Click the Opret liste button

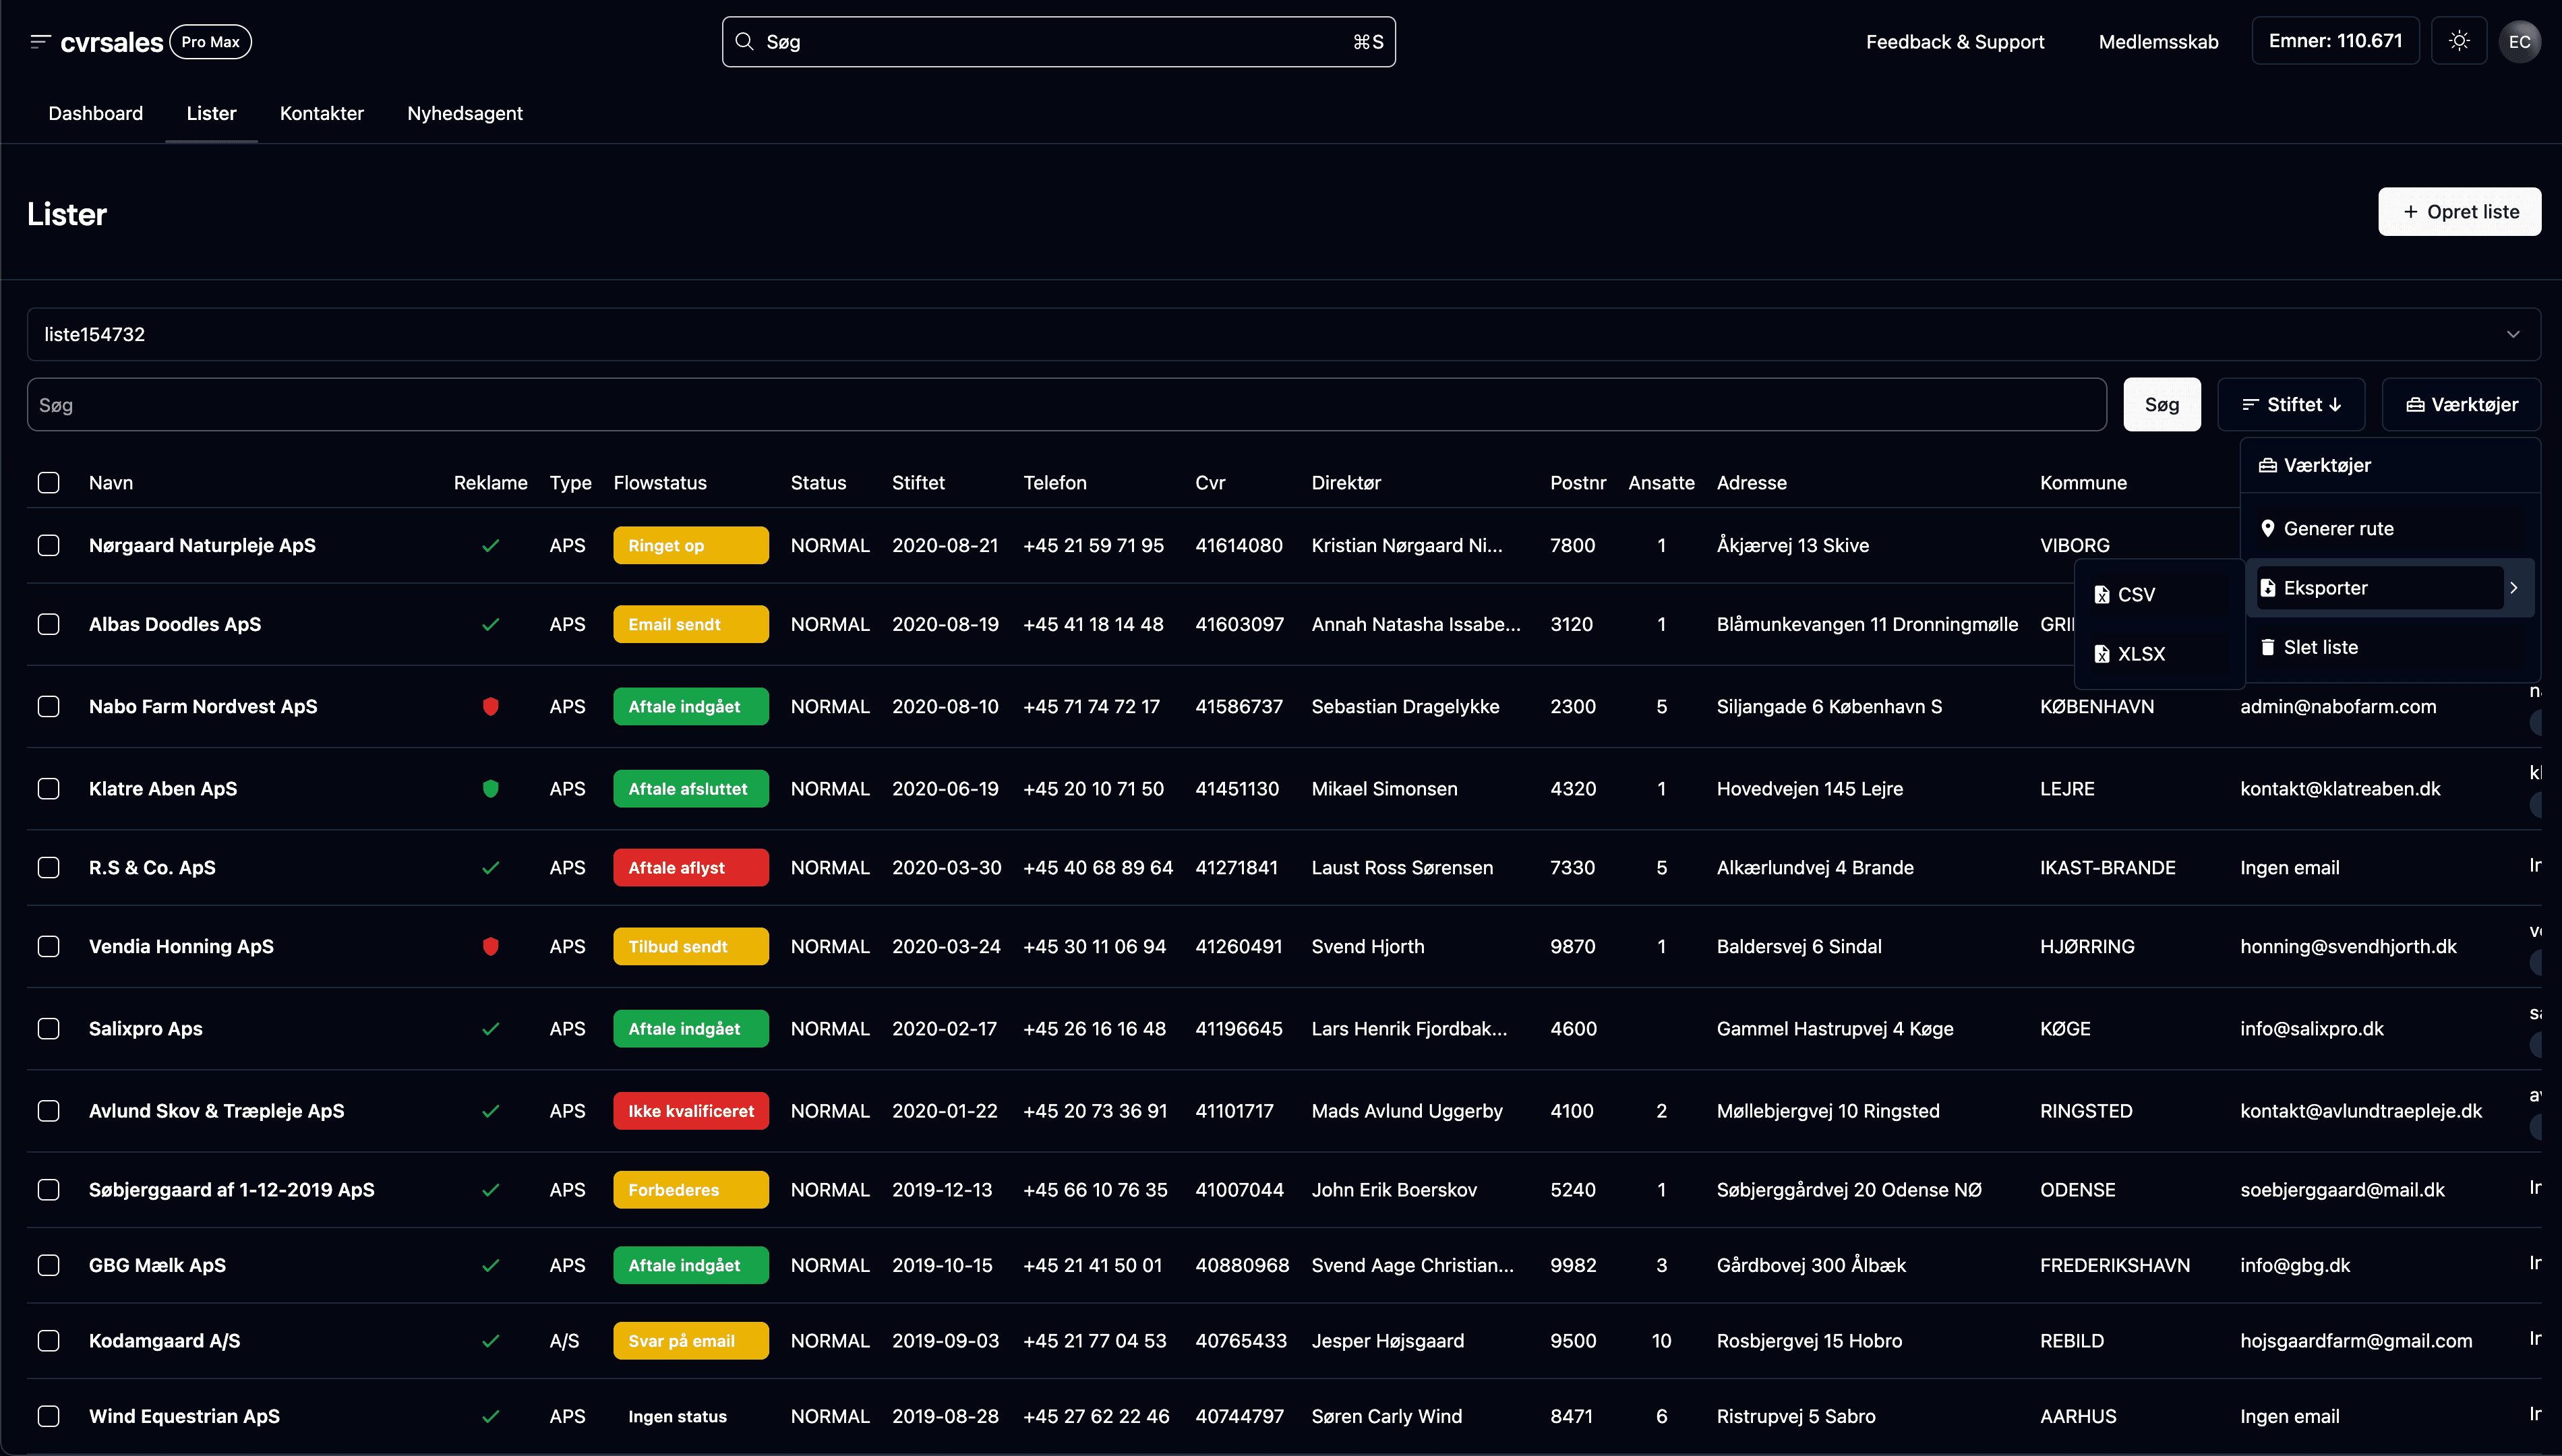point(2459,212)
